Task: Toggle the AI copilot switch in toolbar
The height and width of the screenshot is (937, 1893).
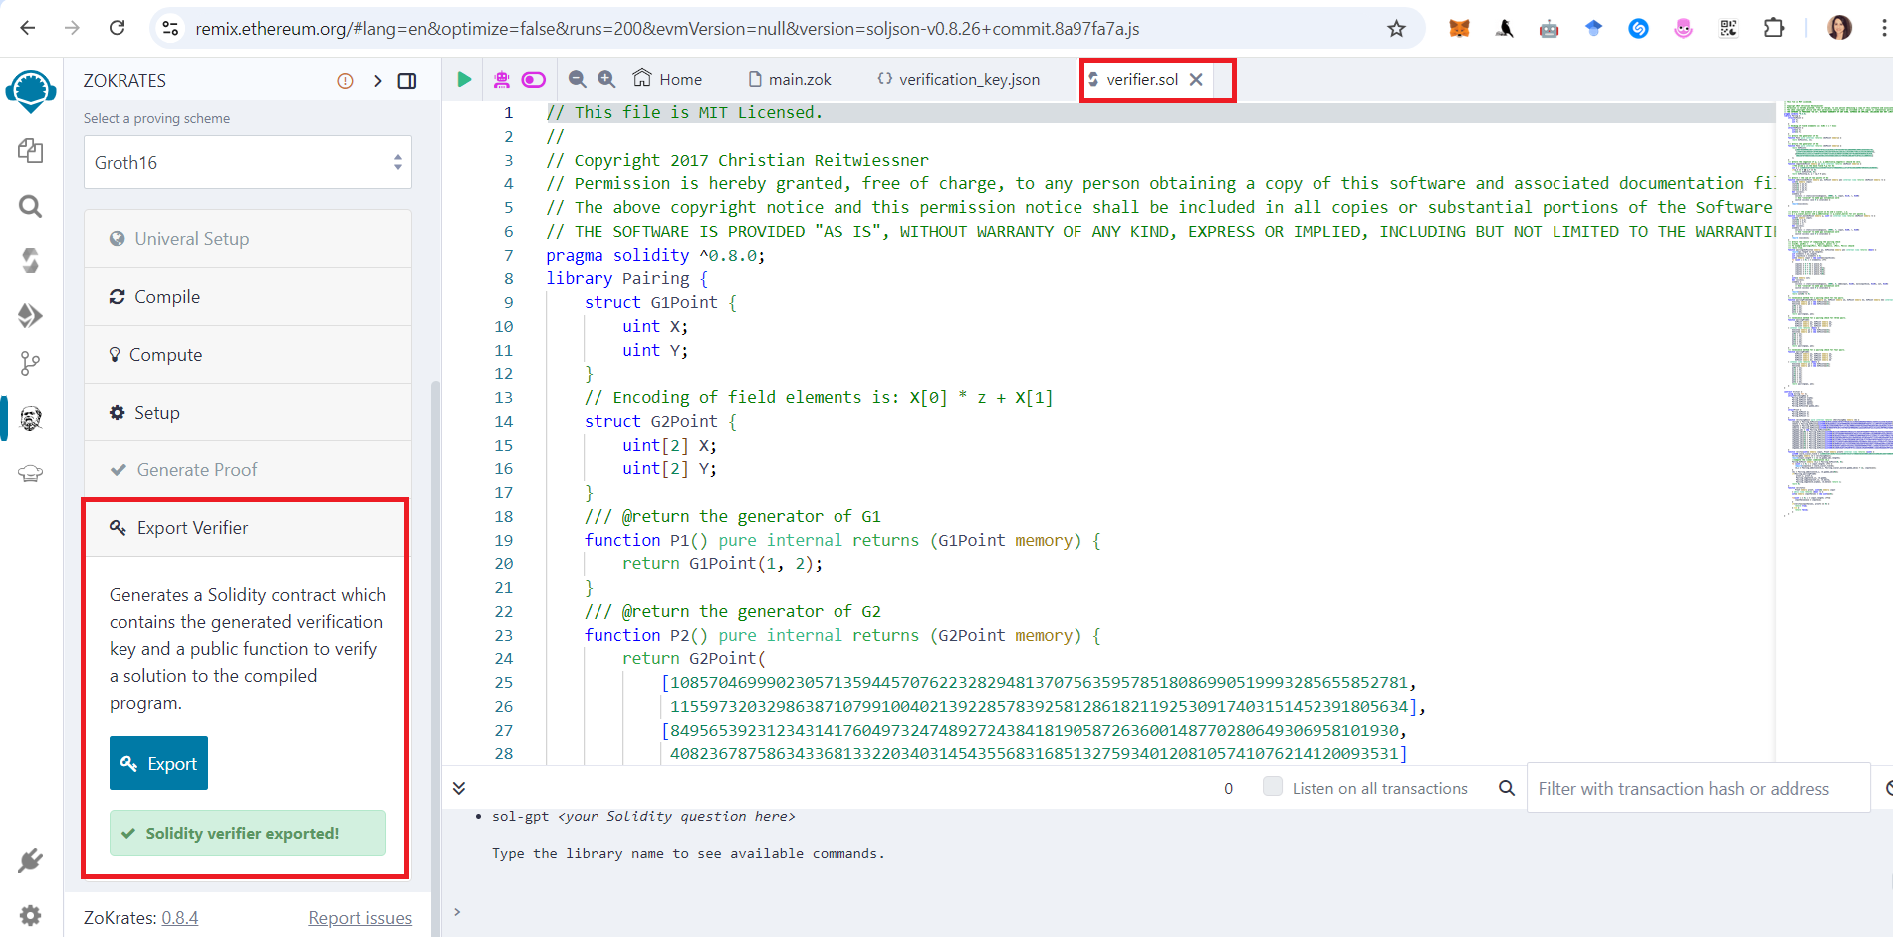Action: (534, 79)
